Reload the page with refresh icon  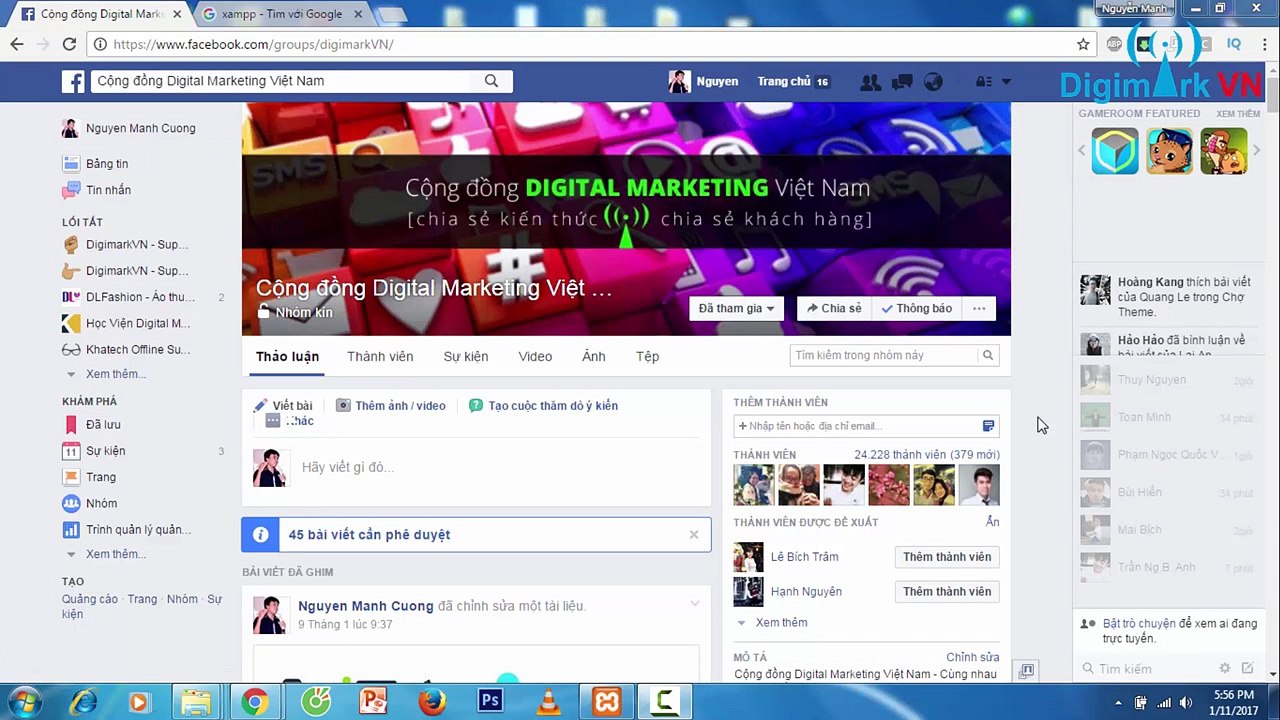(69, 44)
